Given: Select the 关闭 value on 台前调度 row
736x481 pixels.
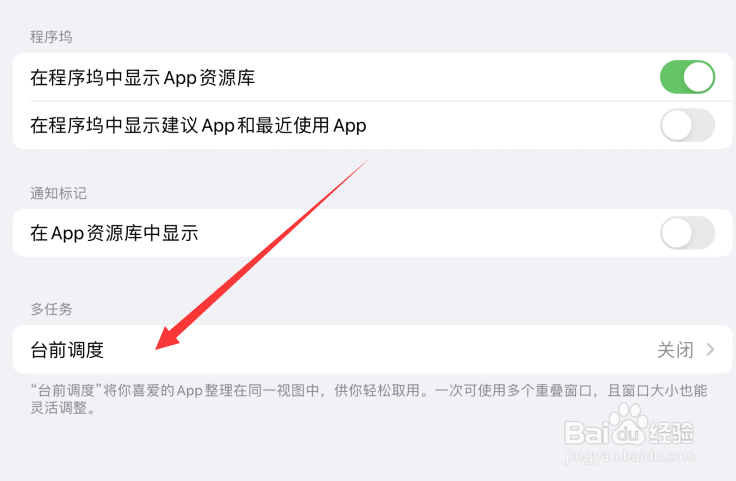Looking at the screenshot, I should (675, 350).
